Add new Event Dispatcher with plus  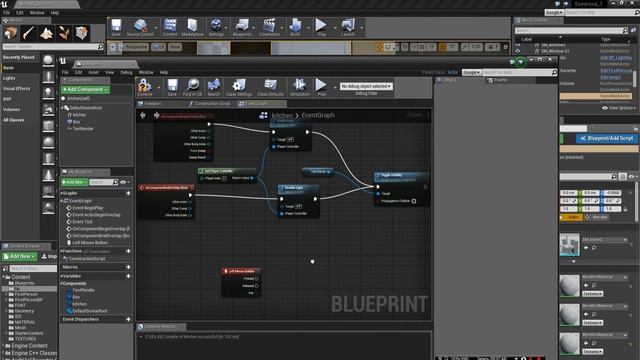coord(128,319)
